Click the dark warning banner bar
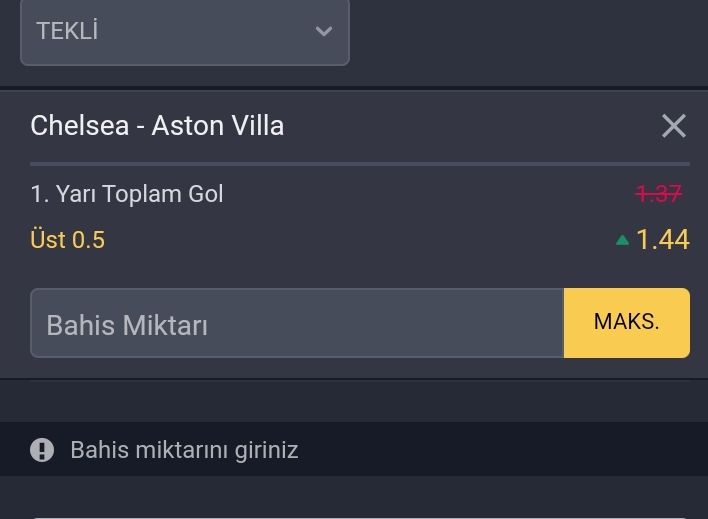 click(x=354, y=449)
